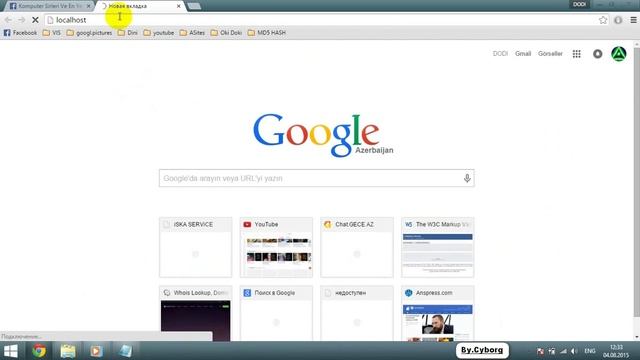Close the Komputer Sirleri tab
The height and width of the screenshot is (360, 640).
[x=89, y=6]
